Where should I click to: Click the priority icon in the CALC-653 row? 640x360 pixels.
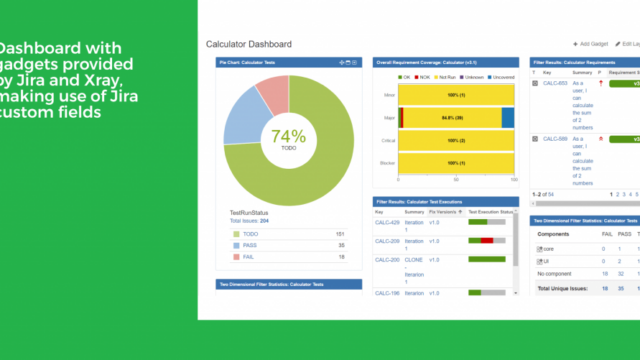[x=601, y=83]
